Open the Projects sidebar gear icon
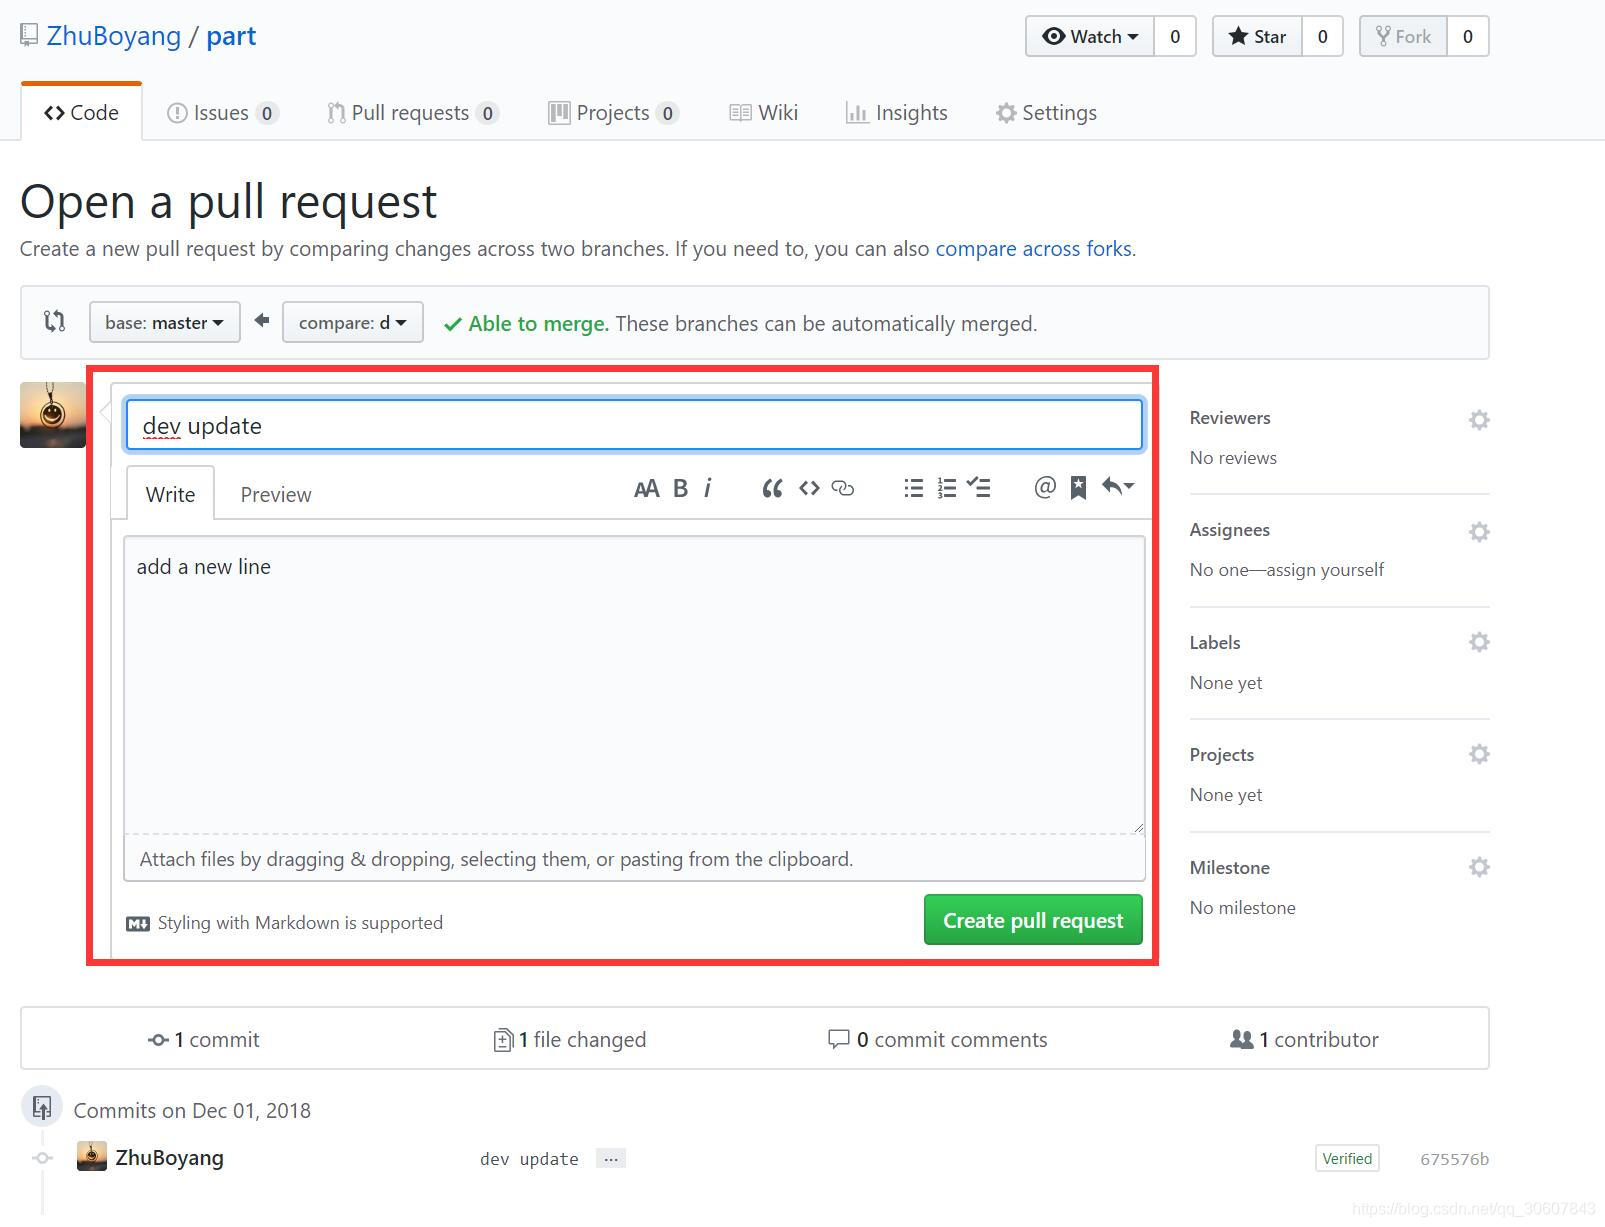The width and height of the screenshot is (1605, 1227). click(x=1479, y=754)
